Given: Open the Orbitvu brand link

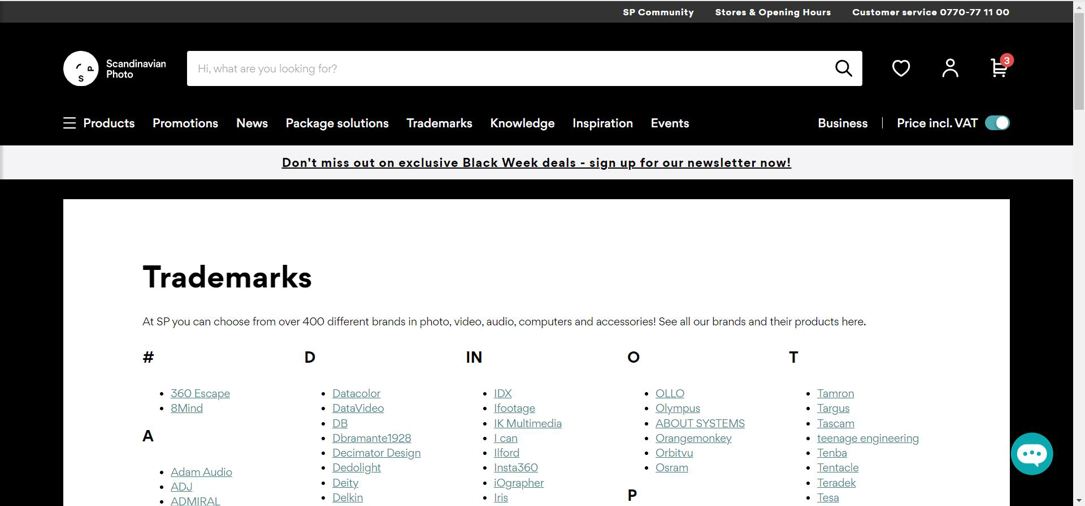Looking at the screenshot, I should (674, 453).
